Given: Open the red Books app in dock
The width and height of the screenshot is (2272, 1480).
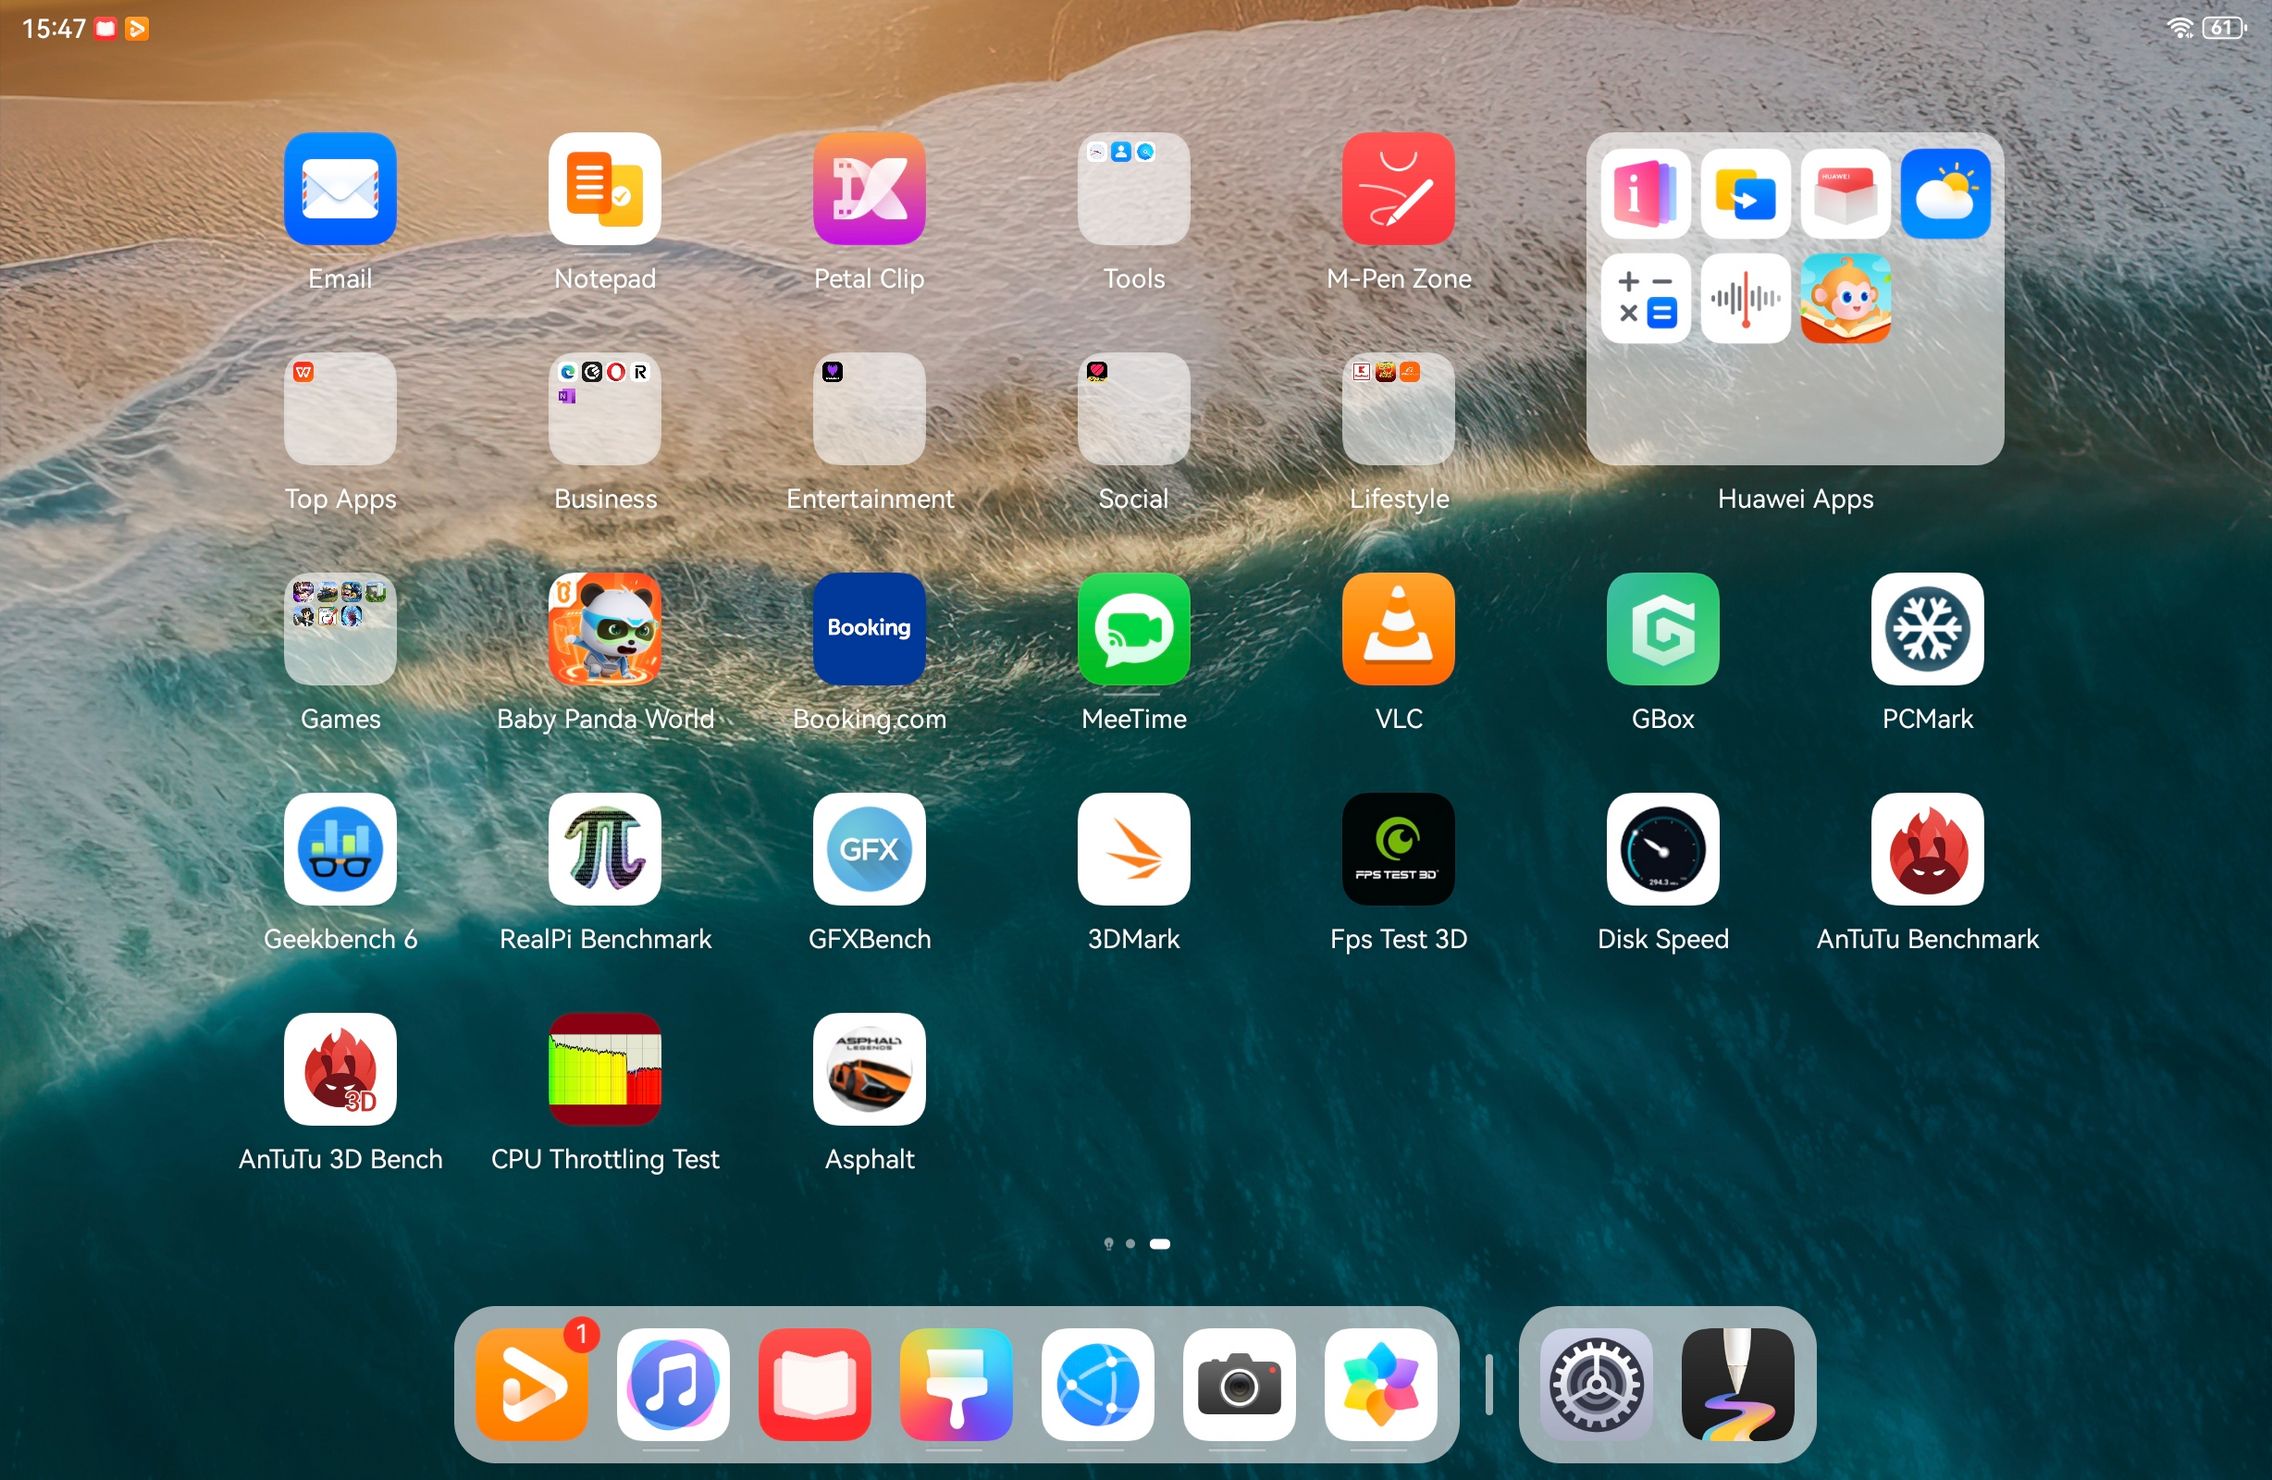Looking at the screenshot, I should click(815, 1385).
